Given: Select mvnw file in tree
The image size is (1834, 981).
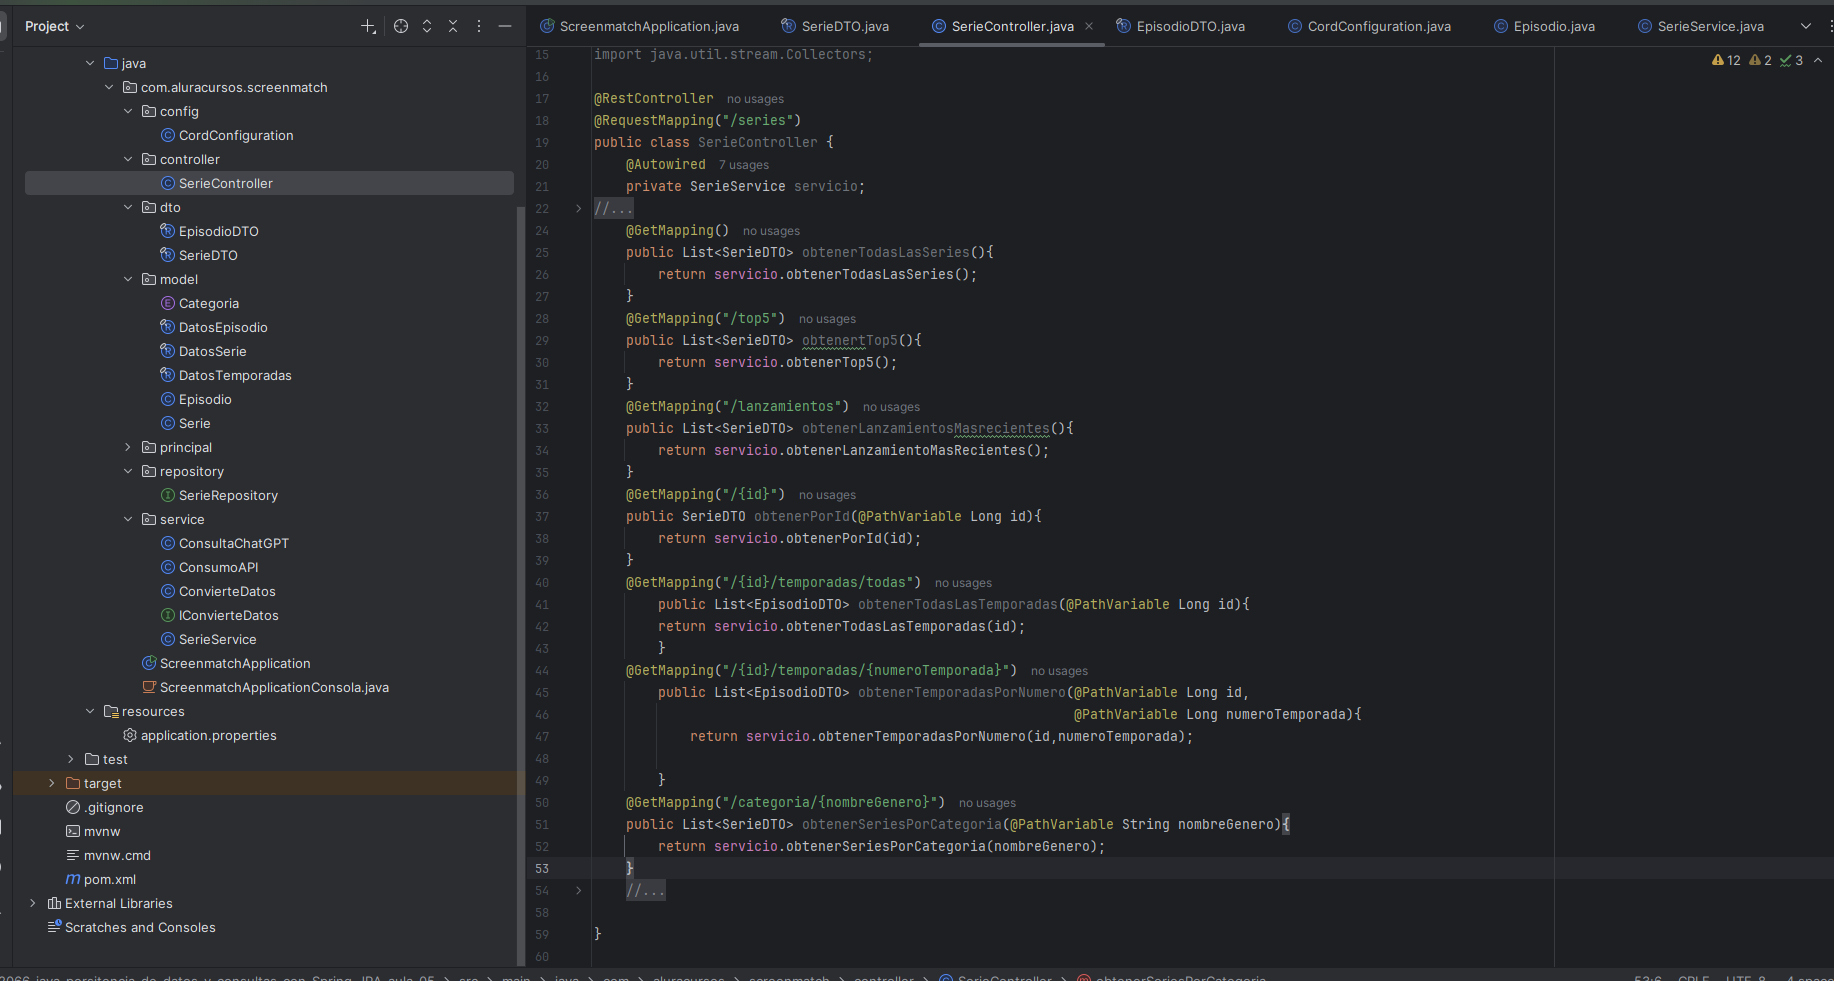Looking at the screenshot, I should (101, 831).
